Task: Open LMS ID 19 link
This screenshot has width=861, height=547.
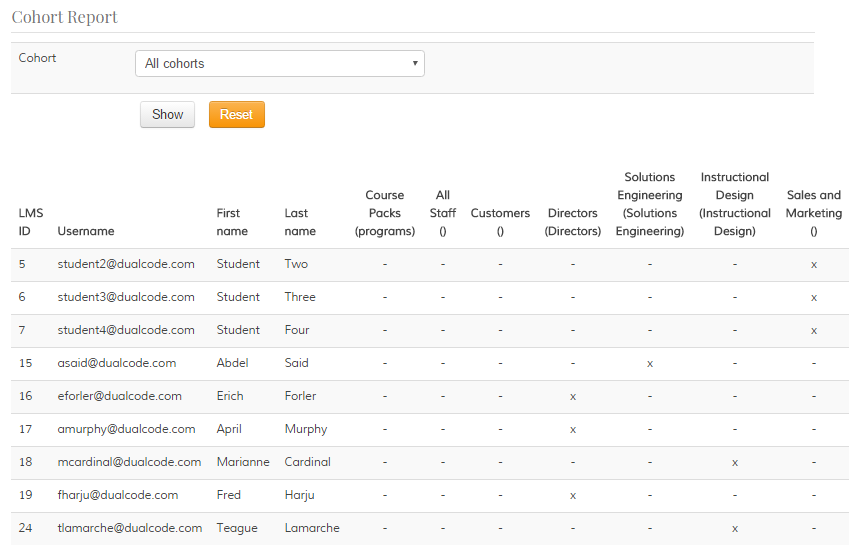Action: 25,495
